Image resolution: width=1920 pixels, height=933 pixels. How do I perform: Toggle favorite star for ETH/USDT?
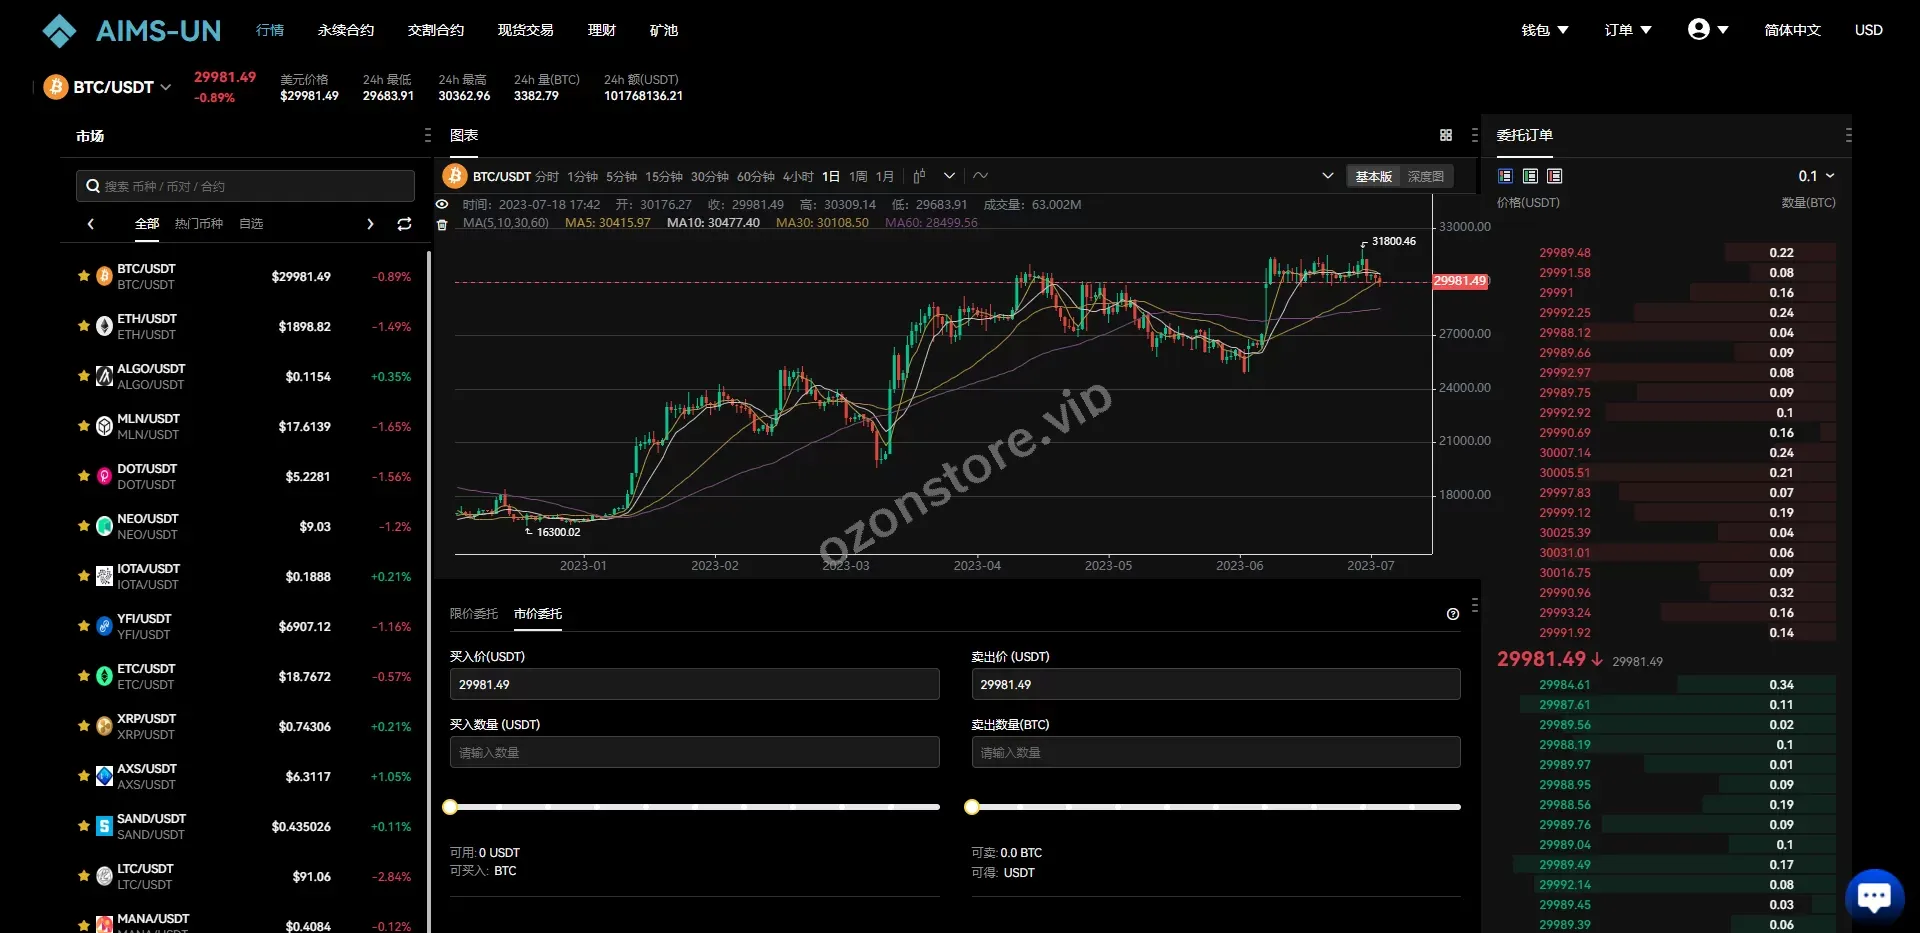[x=84, y=326]
